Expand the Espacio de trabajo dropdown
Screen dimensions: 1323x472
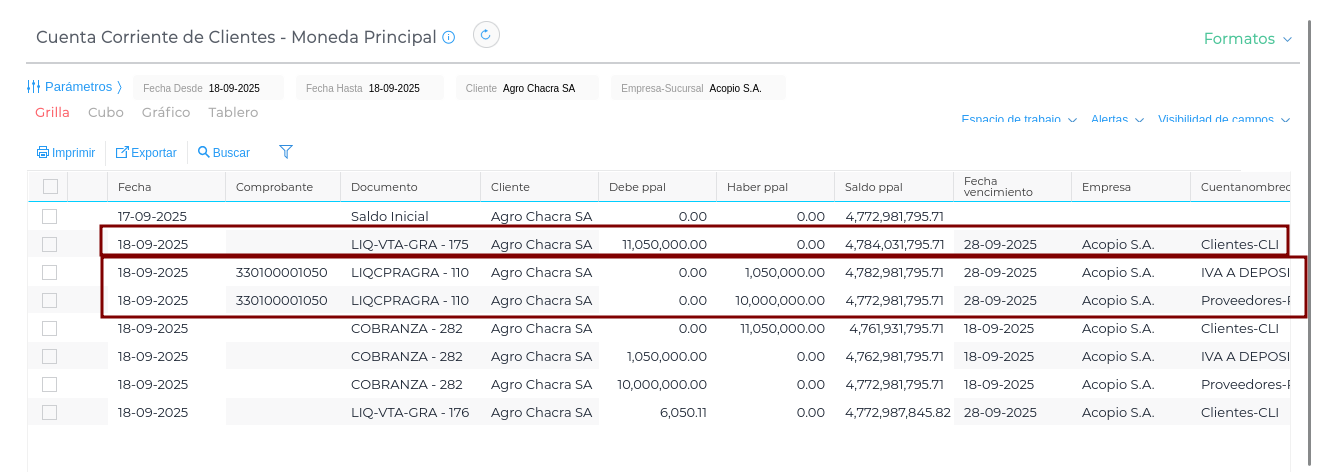(1018, 120)
